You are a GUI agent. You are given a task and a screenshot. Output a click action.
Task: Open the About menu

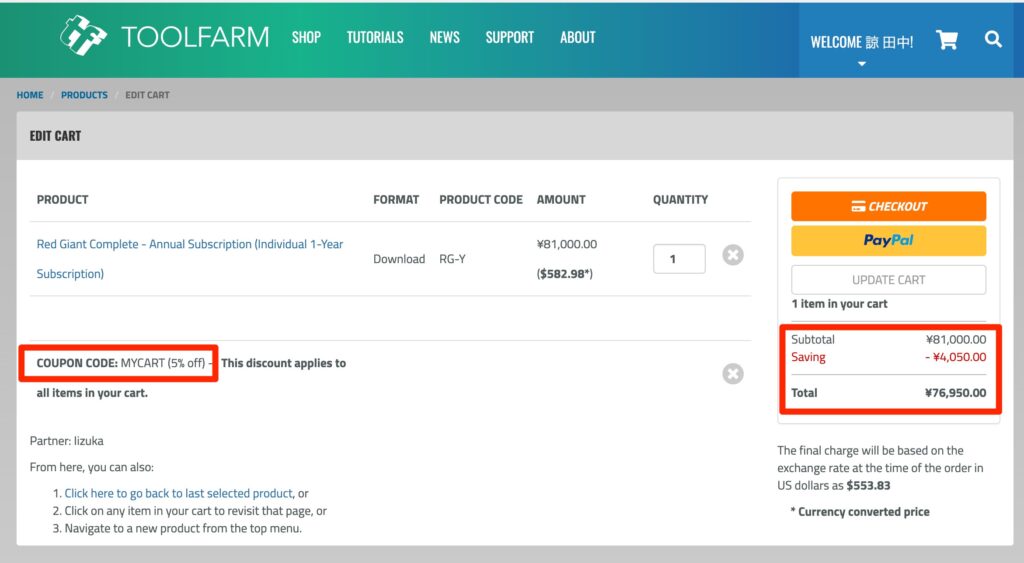[x=578, y=37]
